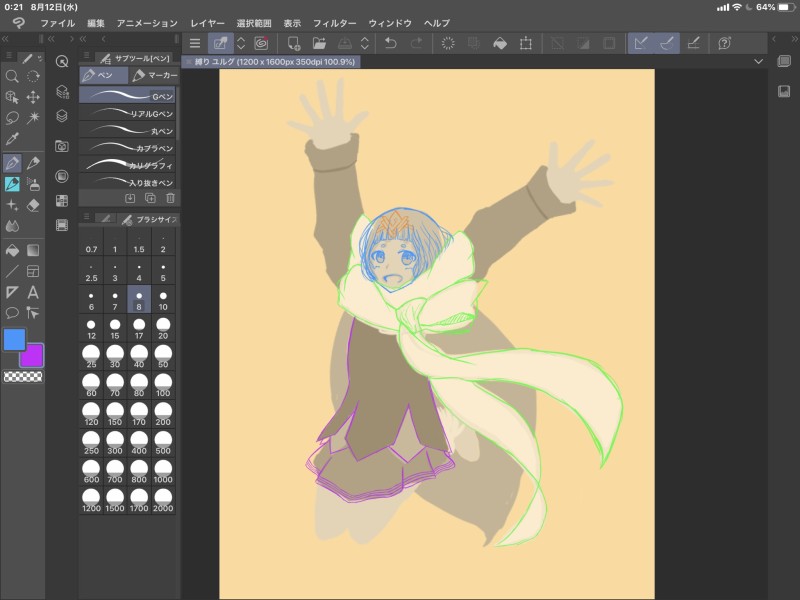
Task: Toggle snap to special ruler
Action: 667,43
